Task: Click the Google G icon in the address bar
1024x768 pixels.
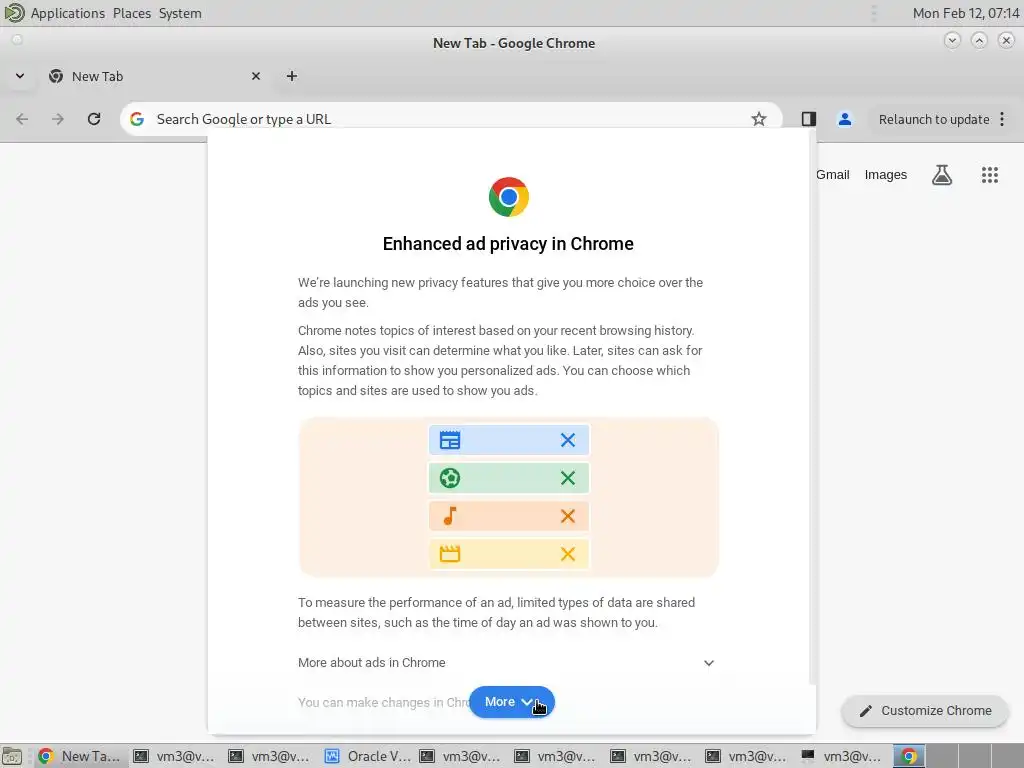Action: (x=136, y=119)
